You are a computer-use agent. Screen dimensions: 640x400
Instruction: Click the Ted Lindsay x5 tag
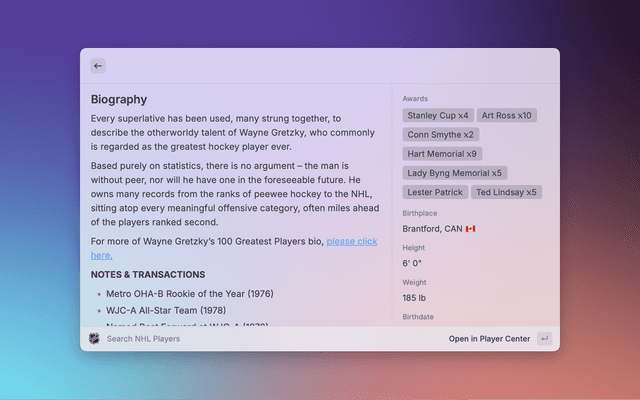[506, 192]
